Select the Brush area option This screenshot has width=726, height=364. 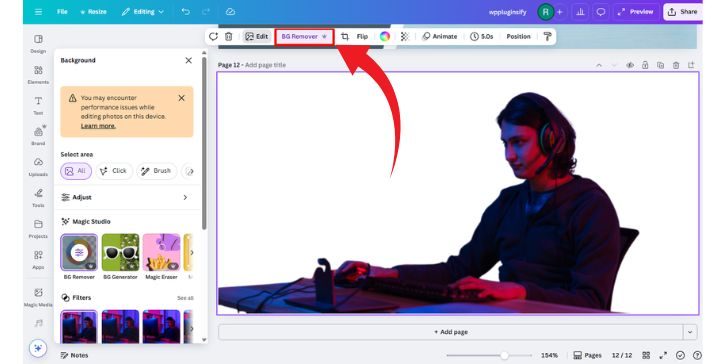click(x=156, y=171)
